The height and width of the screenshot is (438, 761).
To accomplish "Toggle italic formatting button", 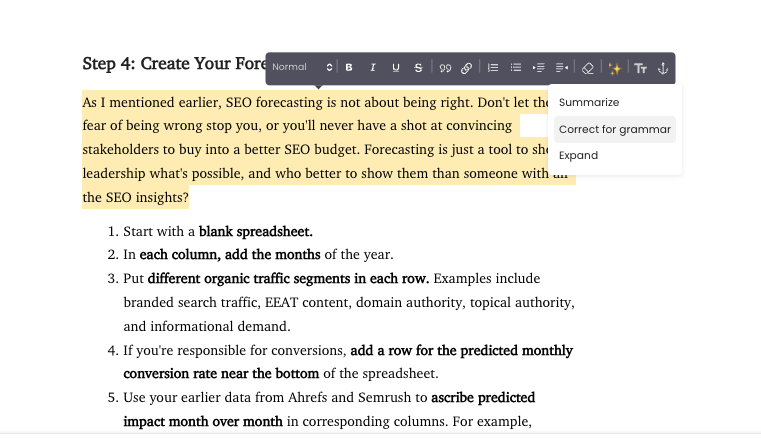I will click(372, 67).
